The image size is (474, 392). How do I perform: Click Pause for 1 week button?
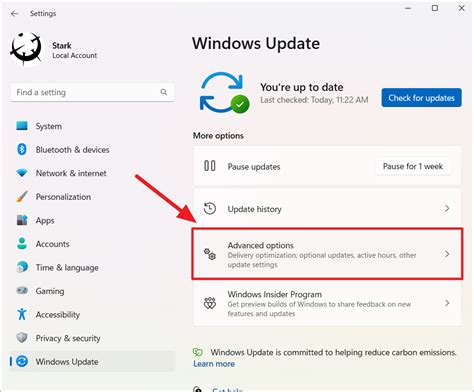(413, 166)
